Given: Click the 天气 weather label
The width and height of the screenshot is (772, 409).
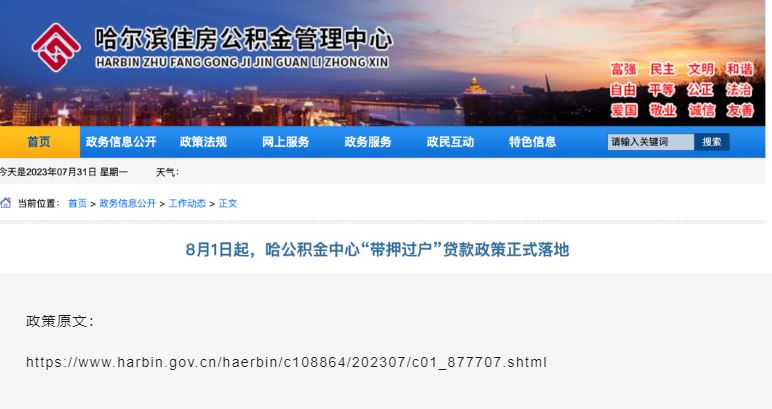Looking at the screenshot, I should pyautogui.click(x=167, y=172).
